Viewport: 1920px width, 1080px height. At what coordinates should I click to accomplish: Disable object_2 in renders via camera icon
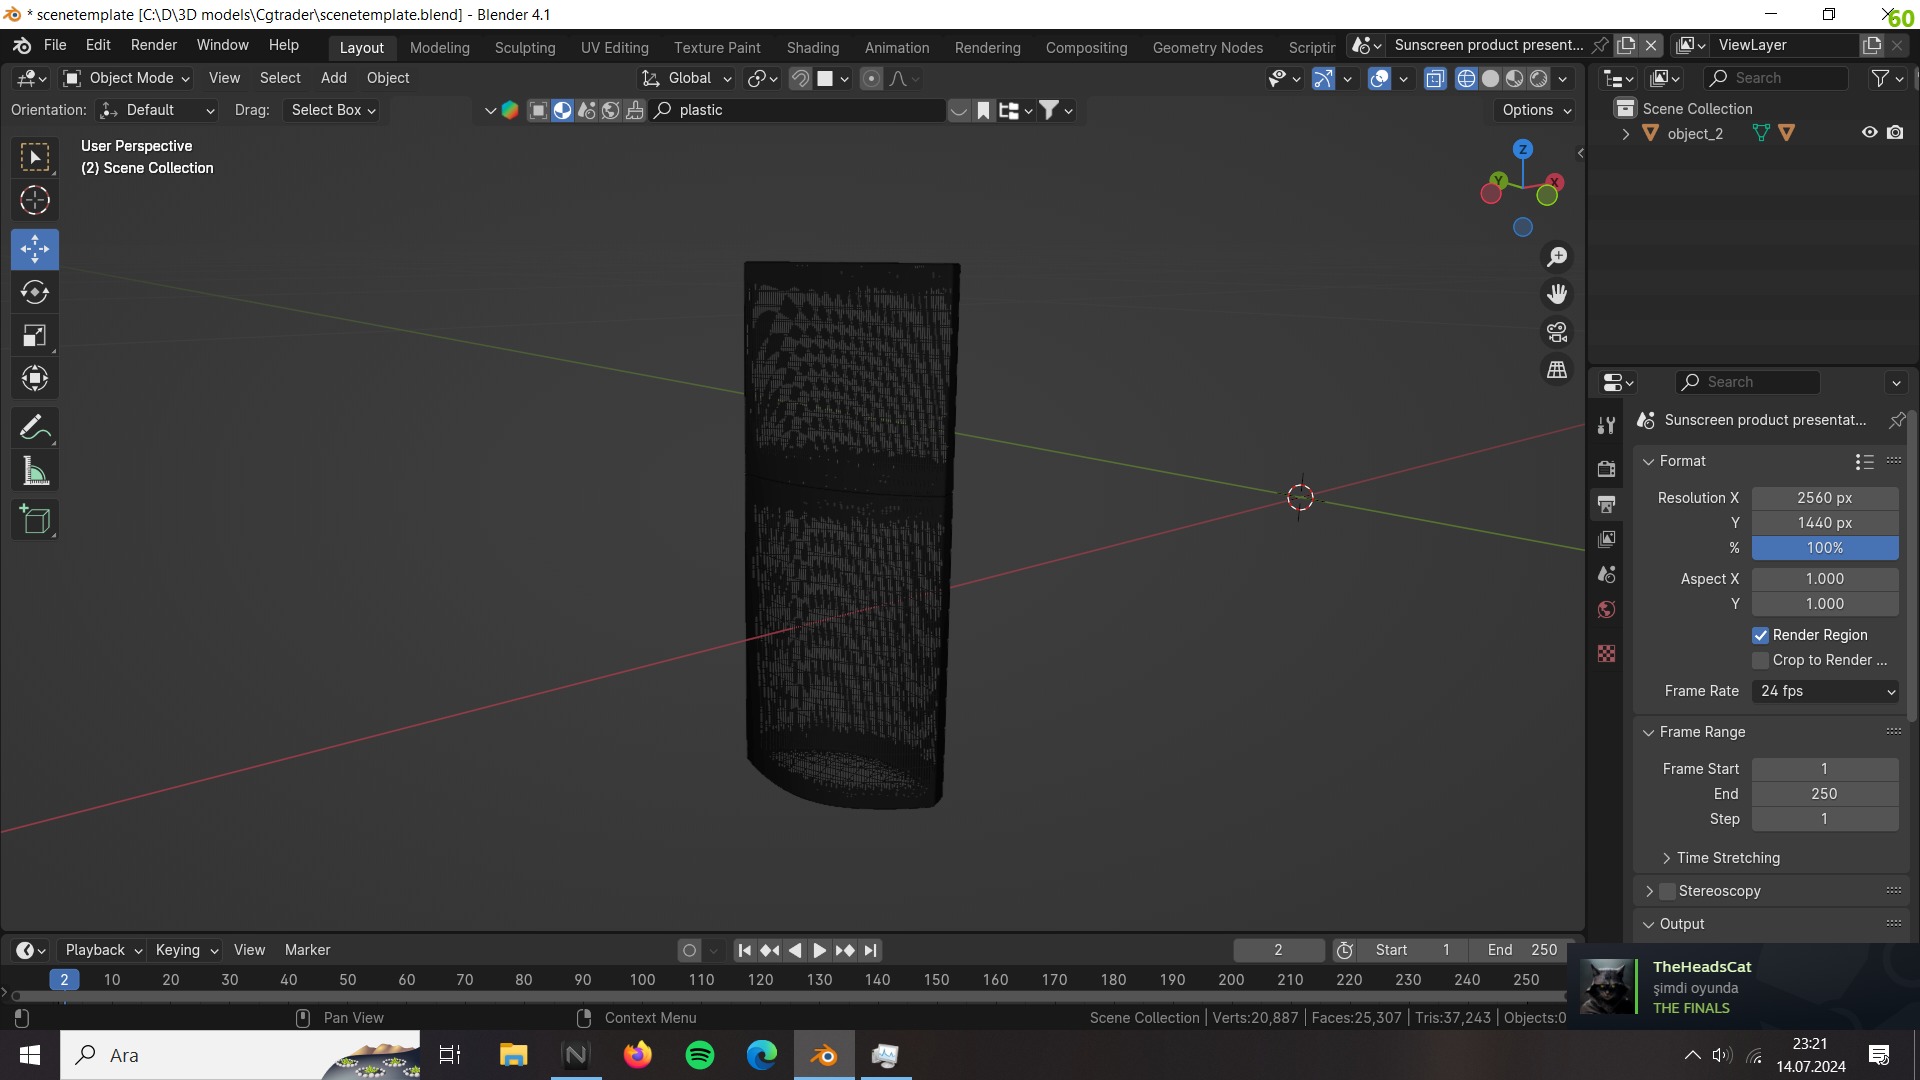tap(1895, 133)
